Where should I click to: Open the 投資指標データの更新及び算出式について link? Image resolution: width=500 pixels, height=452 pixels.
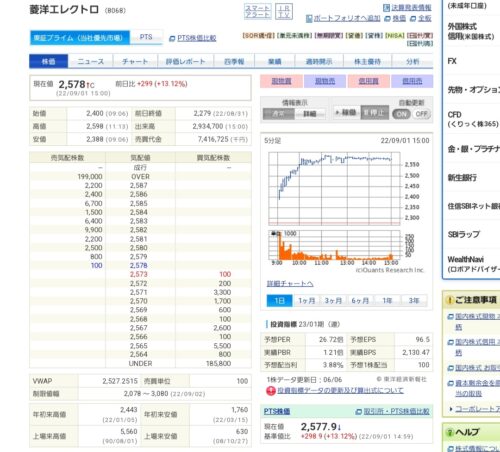(x=340, y=390)
